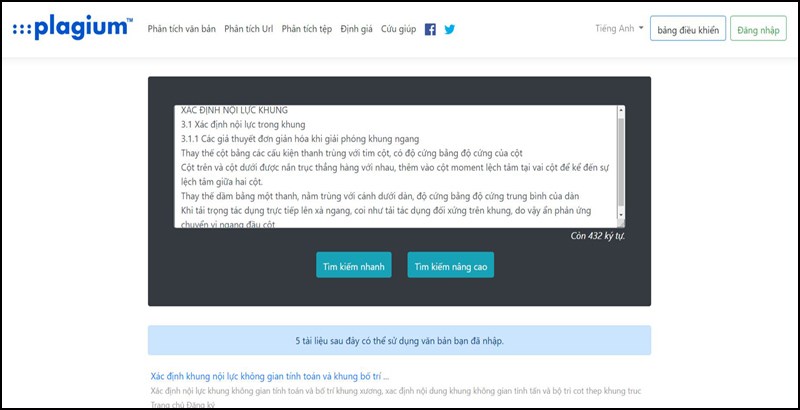
Task: Click the text box vertical scrollbar thumb
Action: [x=621, y=162]
